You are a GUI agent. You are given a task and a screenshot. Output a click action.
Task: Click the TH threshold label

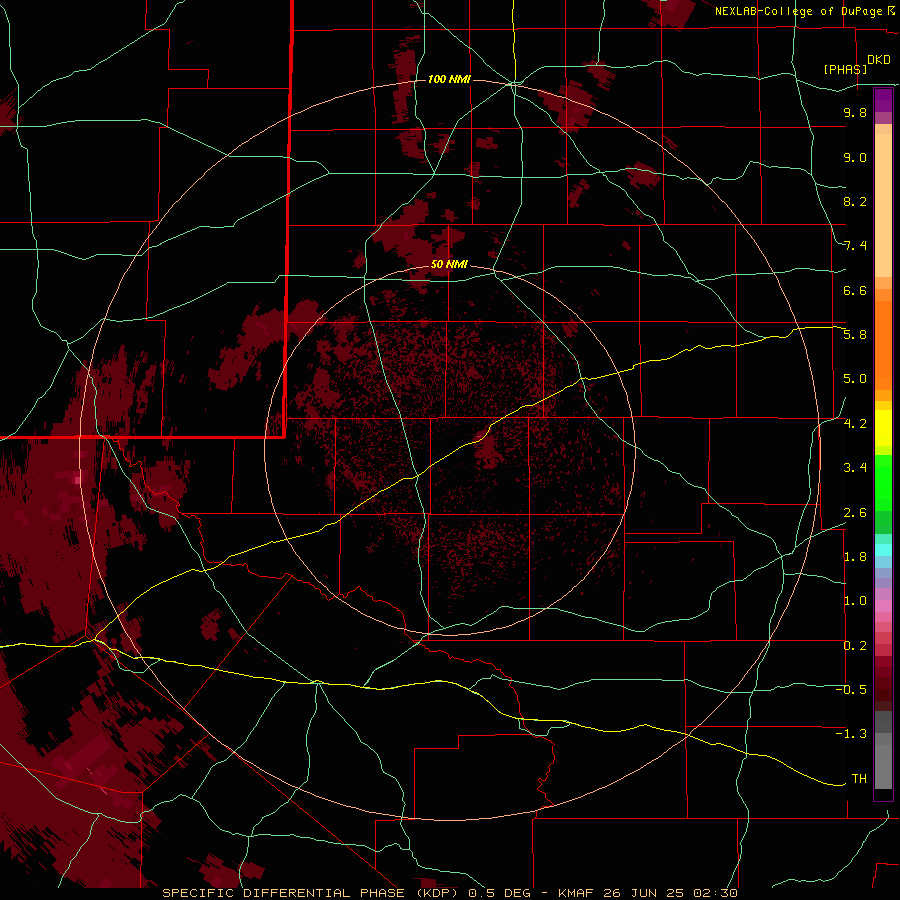[x=859, y=779]
